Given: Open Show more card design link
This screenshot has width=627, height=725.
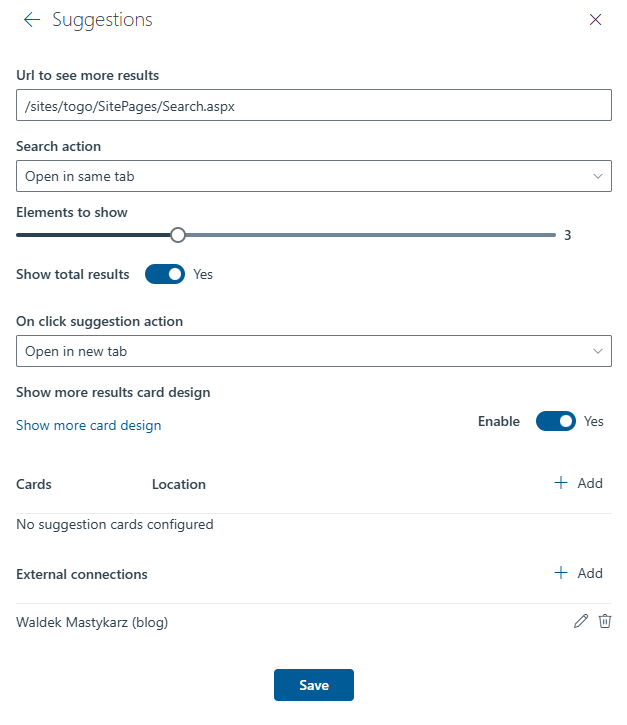Looking at the screenshot, I should pyautogui.click(x=89, y=425).
